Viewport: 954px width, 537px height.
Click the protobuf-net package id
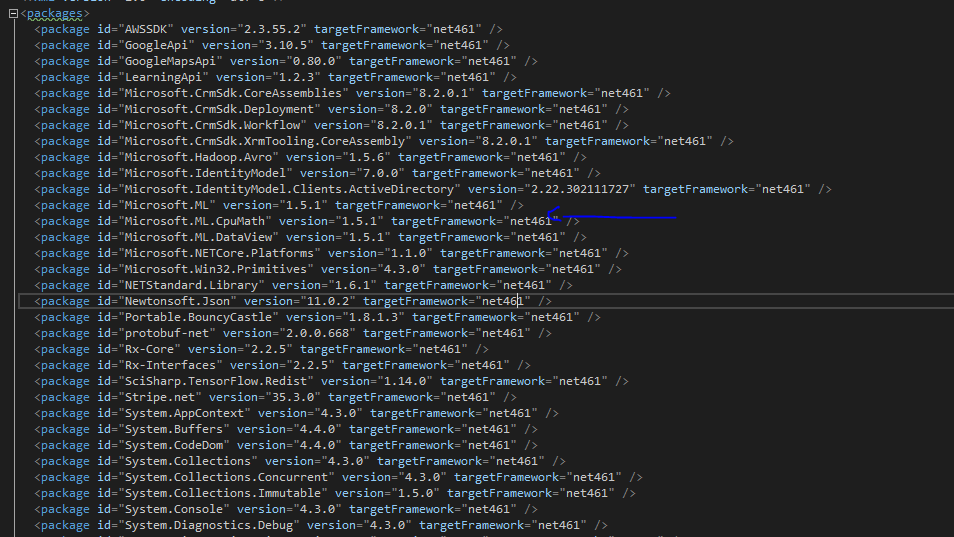pos(167,333)
